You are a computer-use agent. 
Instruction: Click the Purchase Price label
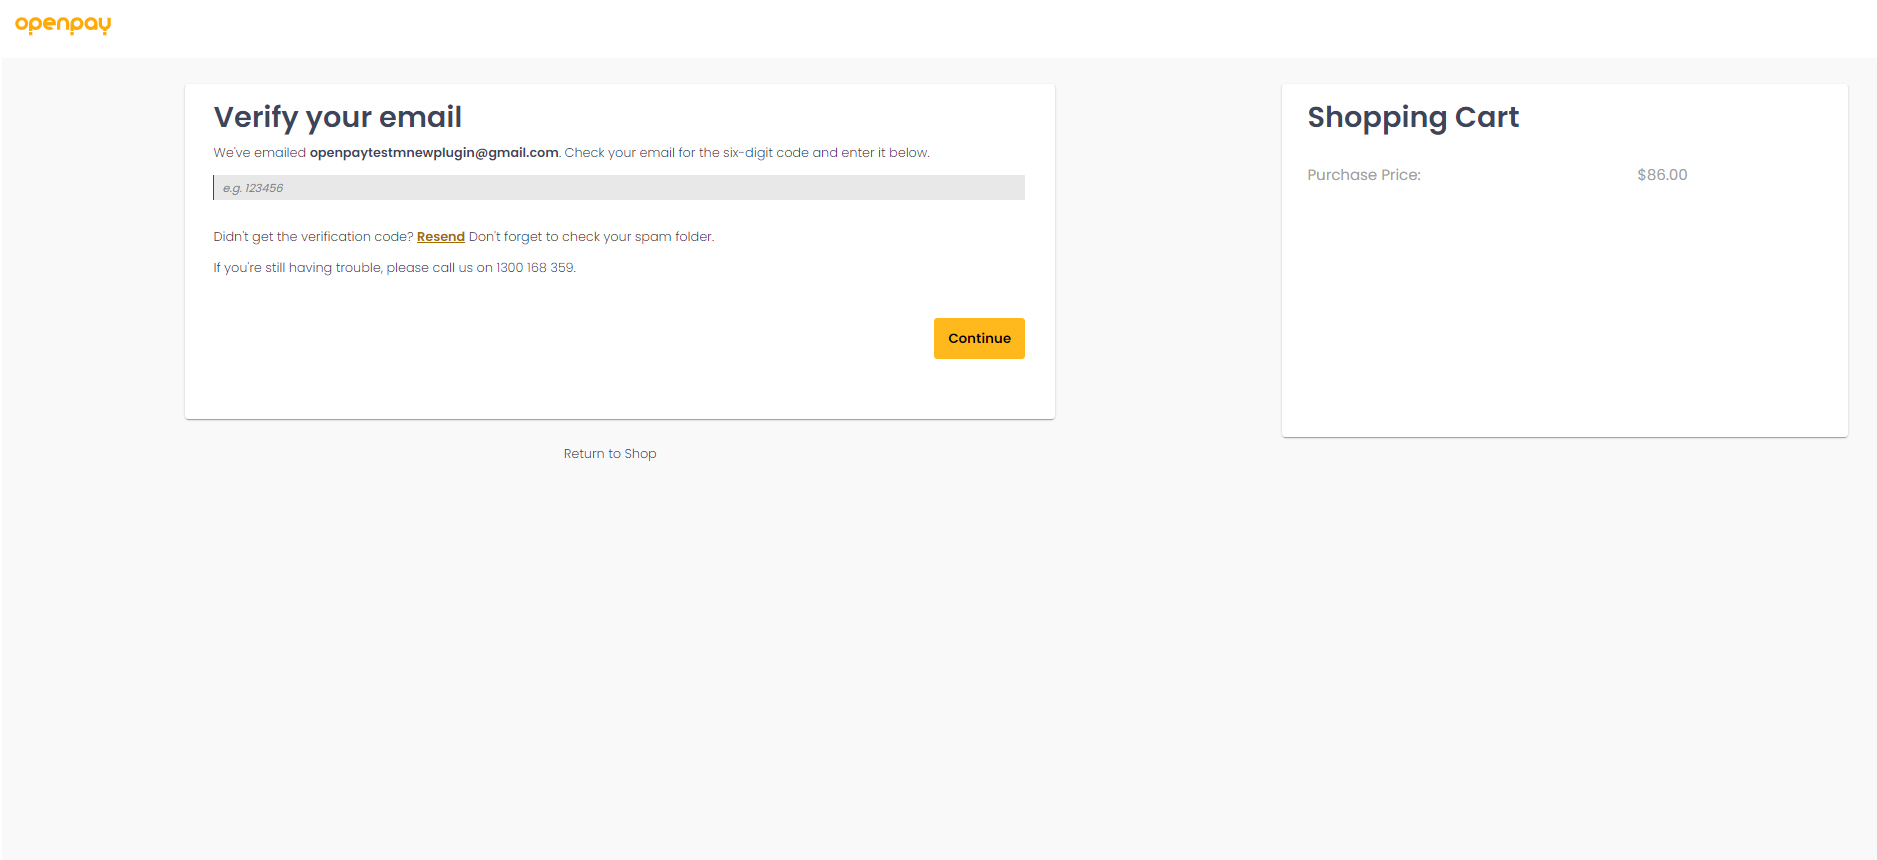point(1363,175)
